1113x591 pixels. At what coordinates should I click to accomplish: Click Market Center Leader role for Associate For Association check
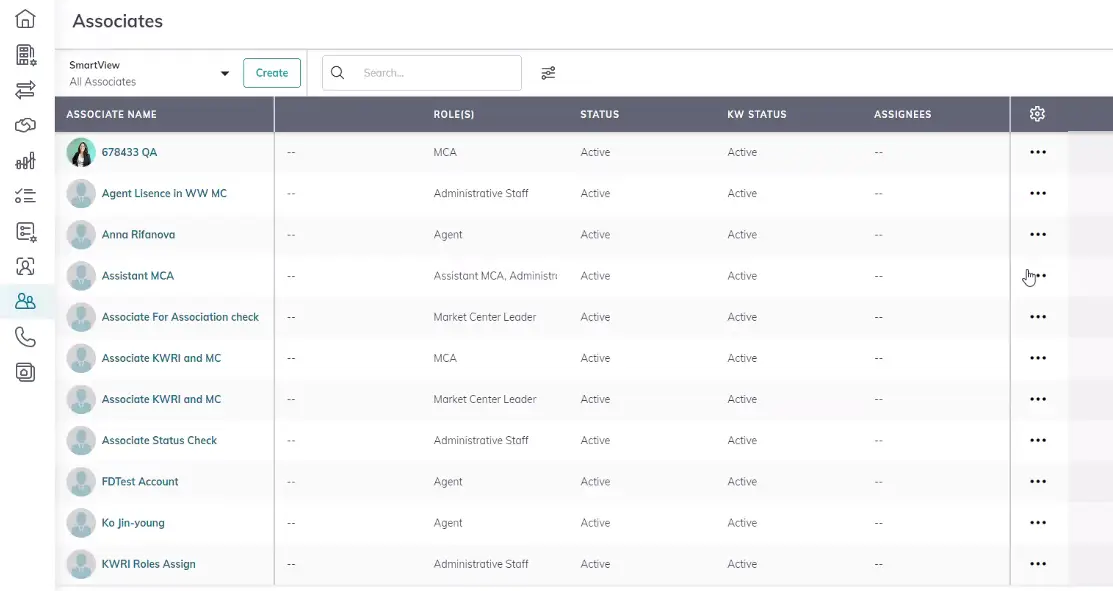tap(485, 316)
